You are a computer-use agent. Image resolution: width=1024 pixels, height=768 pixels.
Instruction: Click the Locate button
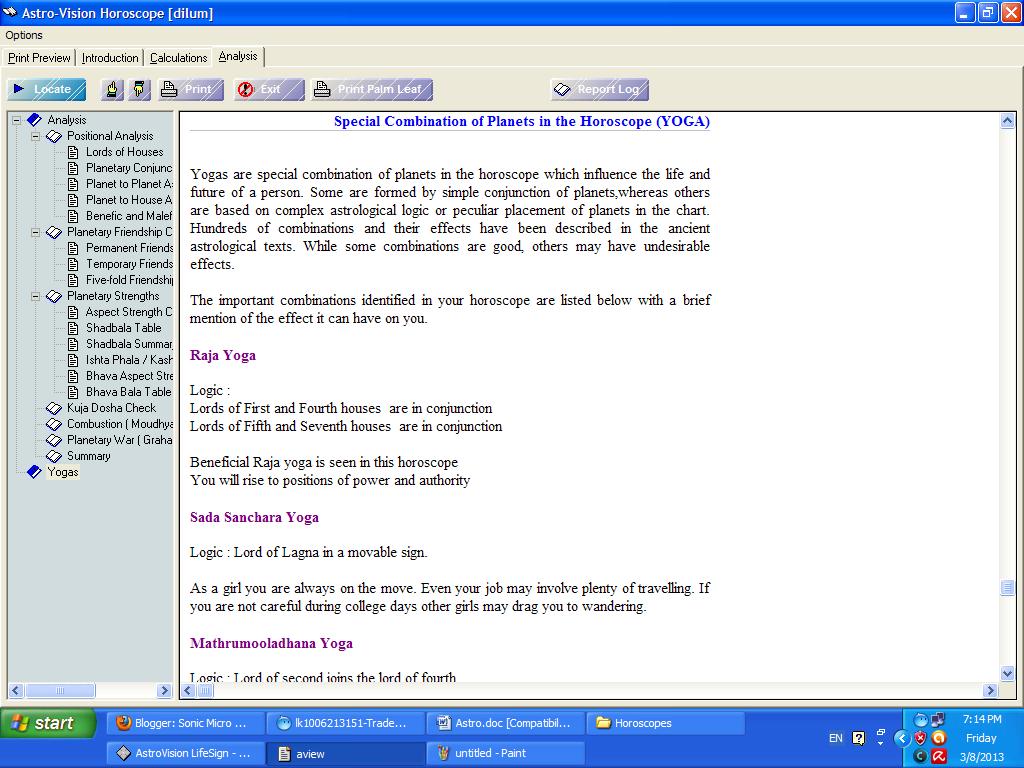point(46,89)
